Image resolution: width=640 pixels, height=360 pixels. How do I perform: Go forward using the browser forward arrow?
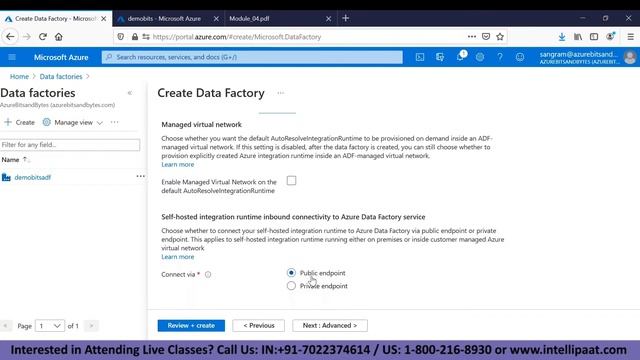[27, 37]
